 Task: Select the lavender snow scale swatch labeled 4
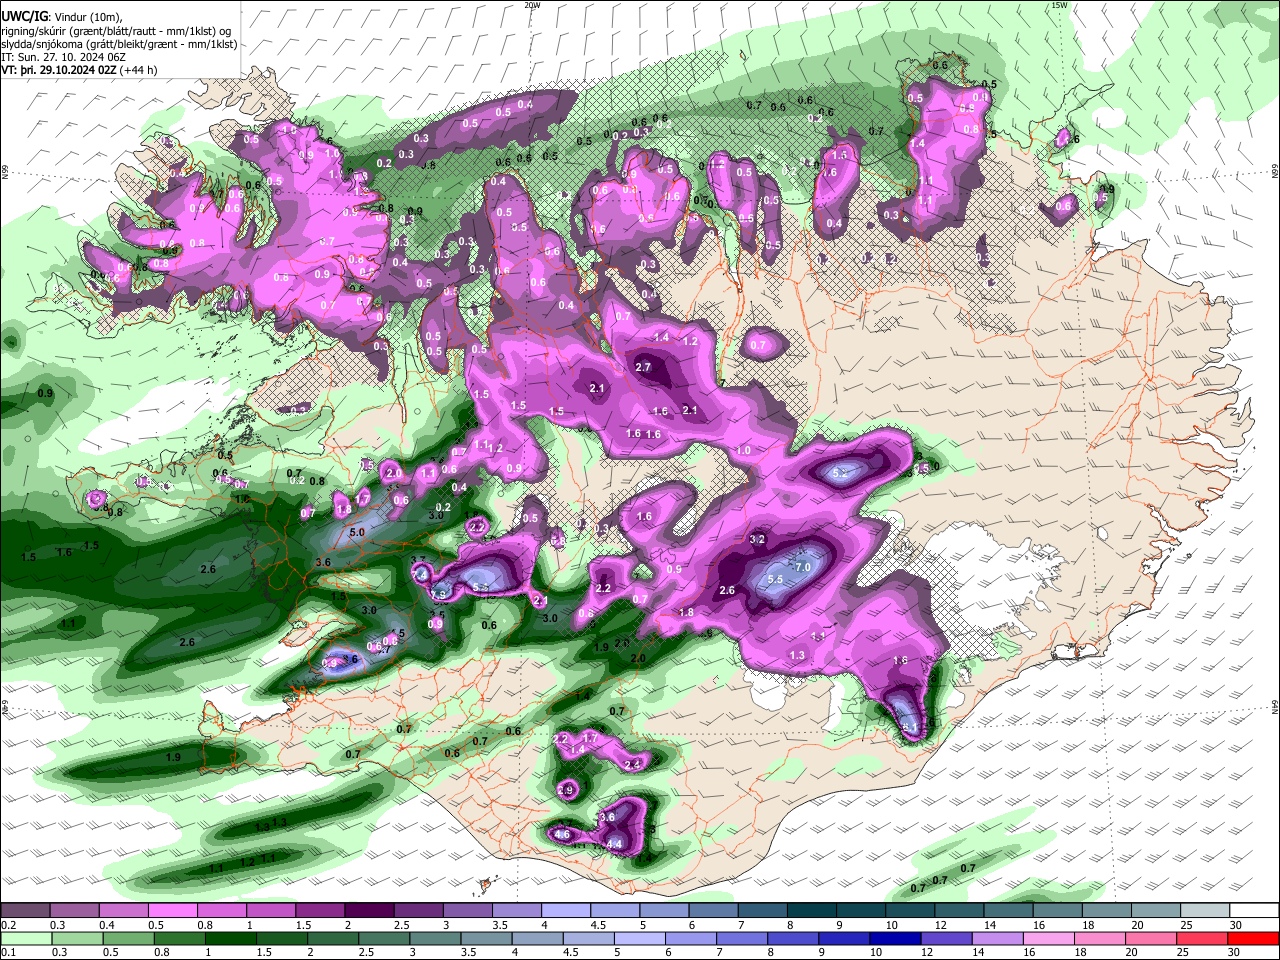(565, 911)
